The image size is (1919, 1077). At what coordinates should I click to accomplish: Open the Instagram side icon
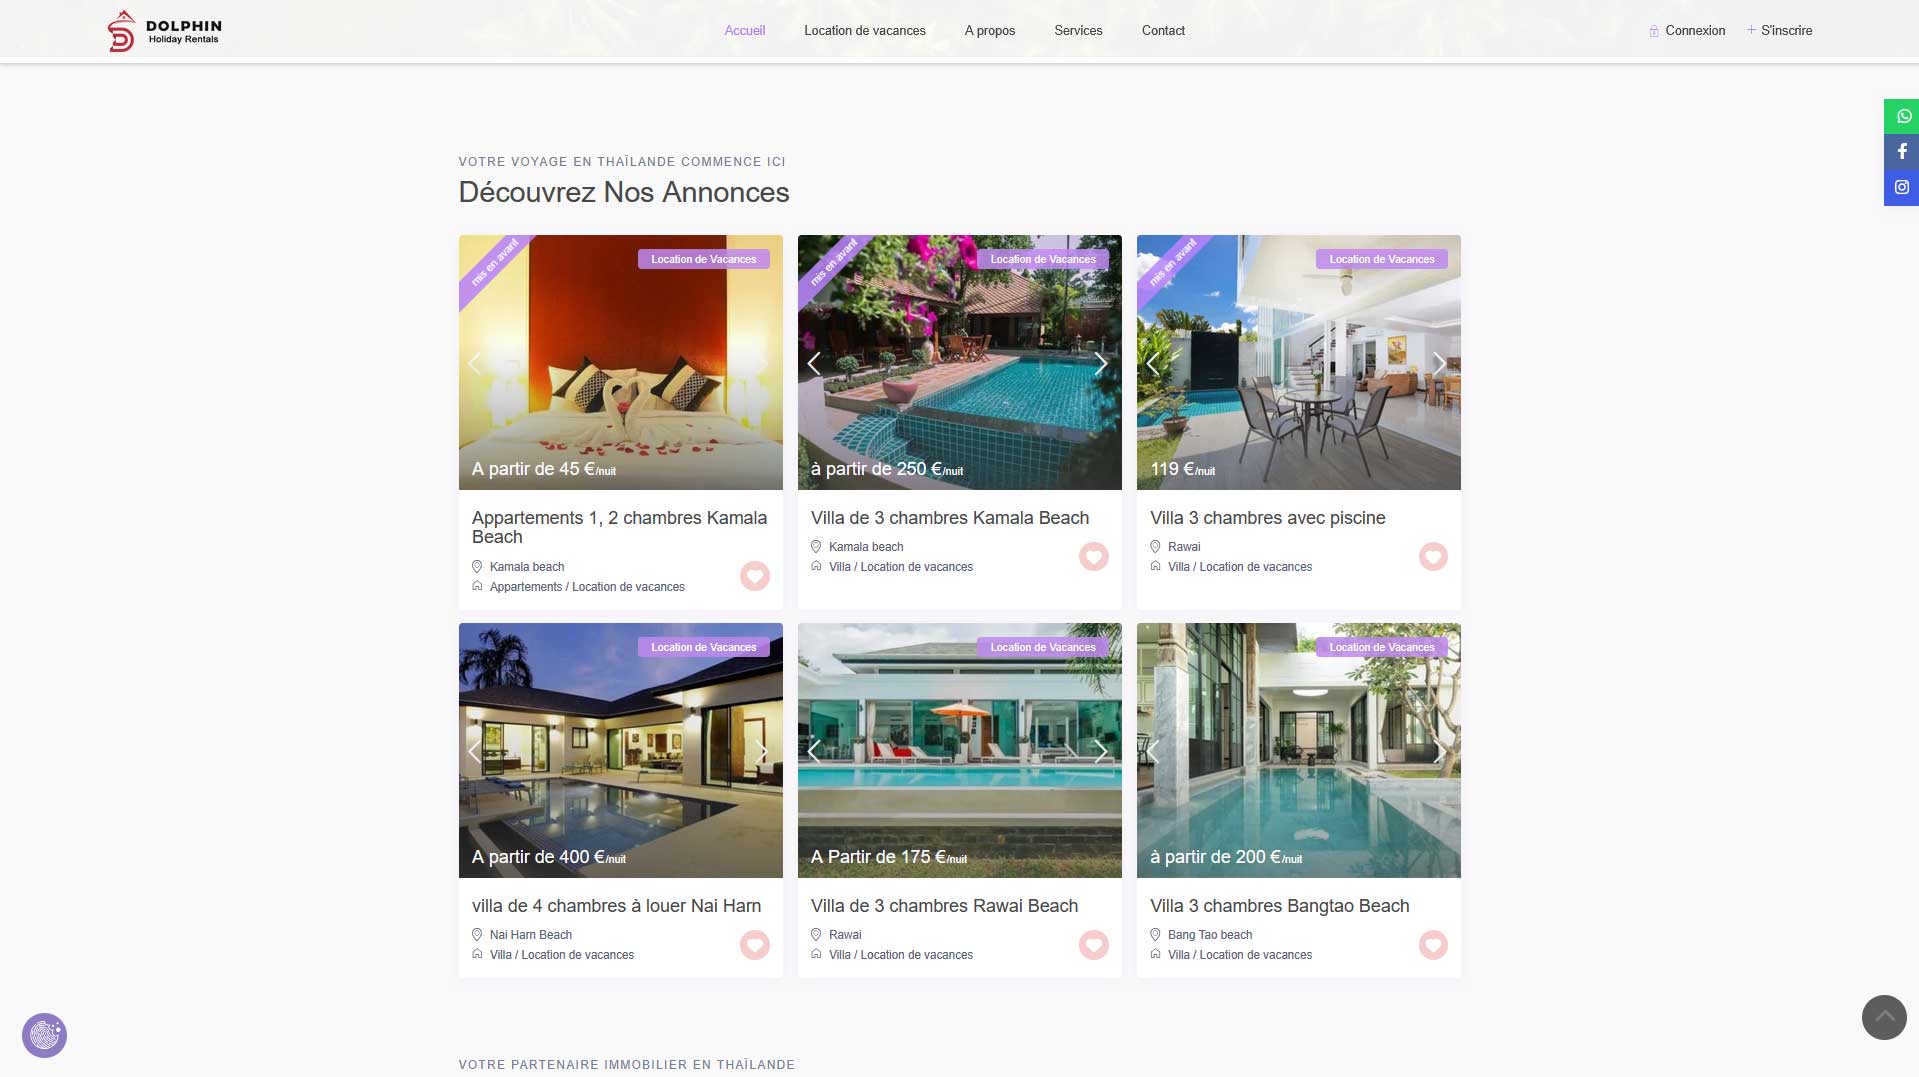pyautogui.click(x=1902, y=187)
